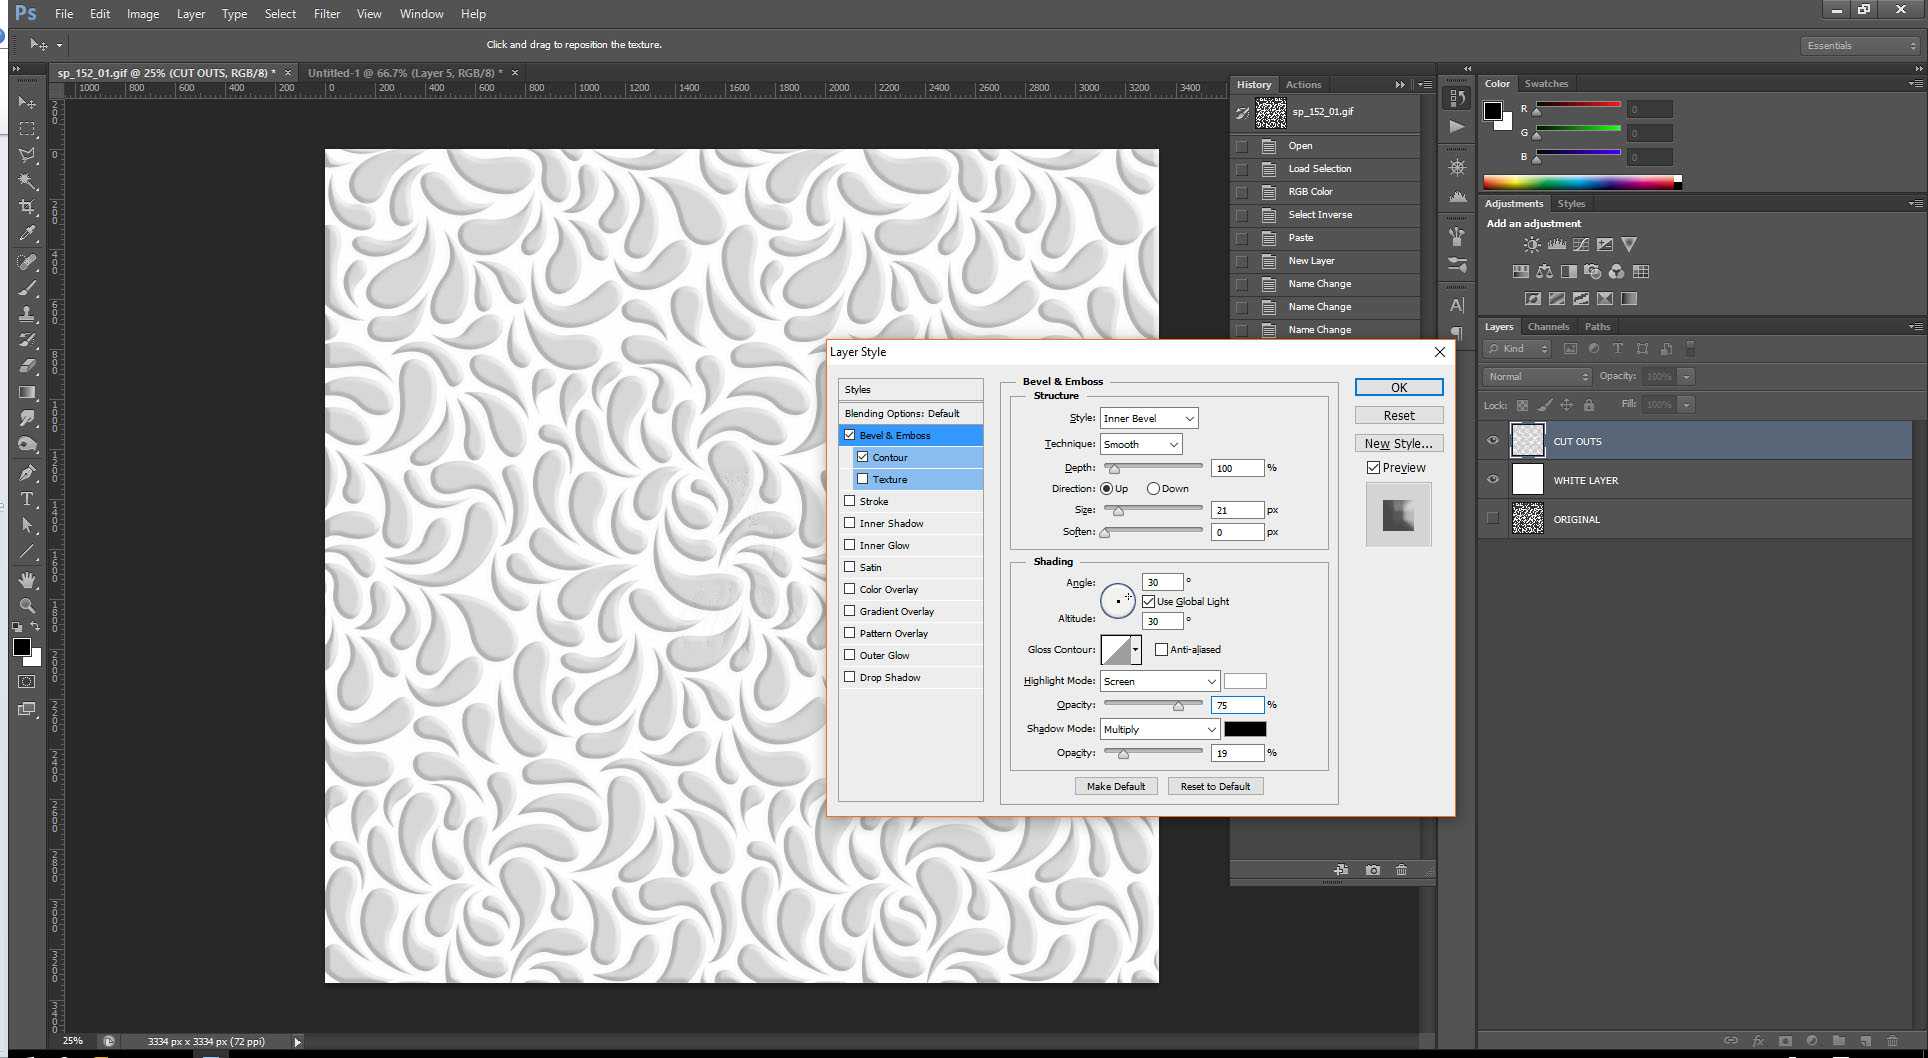Toggle Use Global Light checkbox
The width and height of the screenshot is (1928, 1058).
pyautogui.click(x=1148, y=601)
